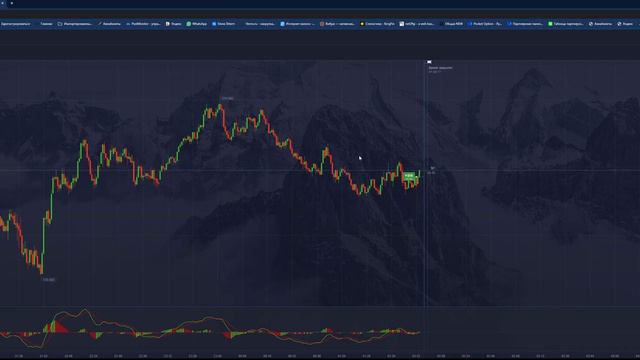
Task: Open the Таблица партнерс bookmark
Action: (x=566, y=24)
